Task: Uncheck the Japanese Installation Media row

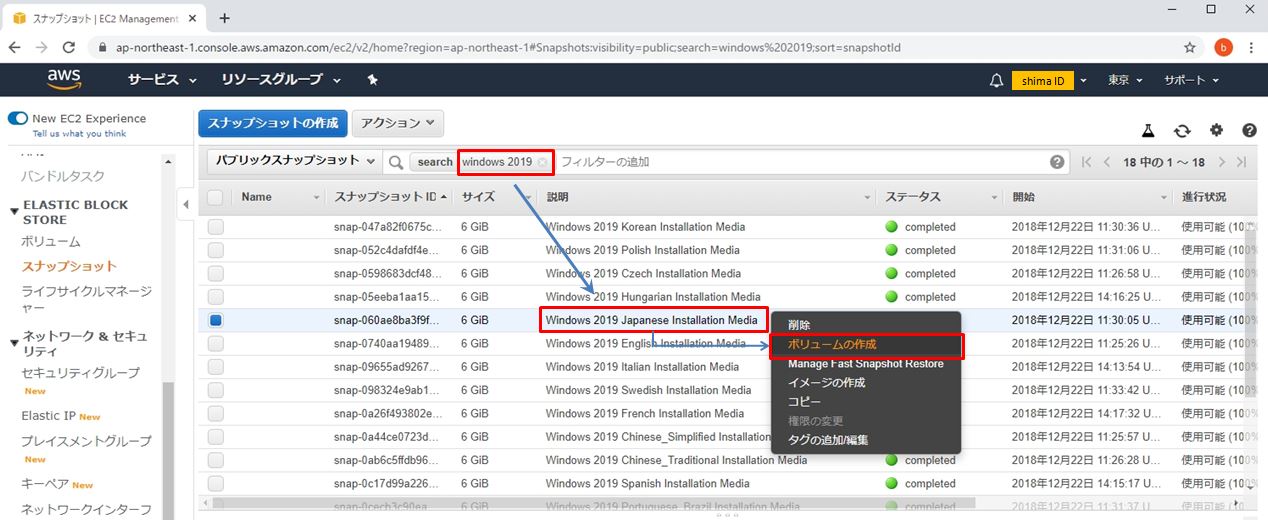Action: click(x=215, y=320)
